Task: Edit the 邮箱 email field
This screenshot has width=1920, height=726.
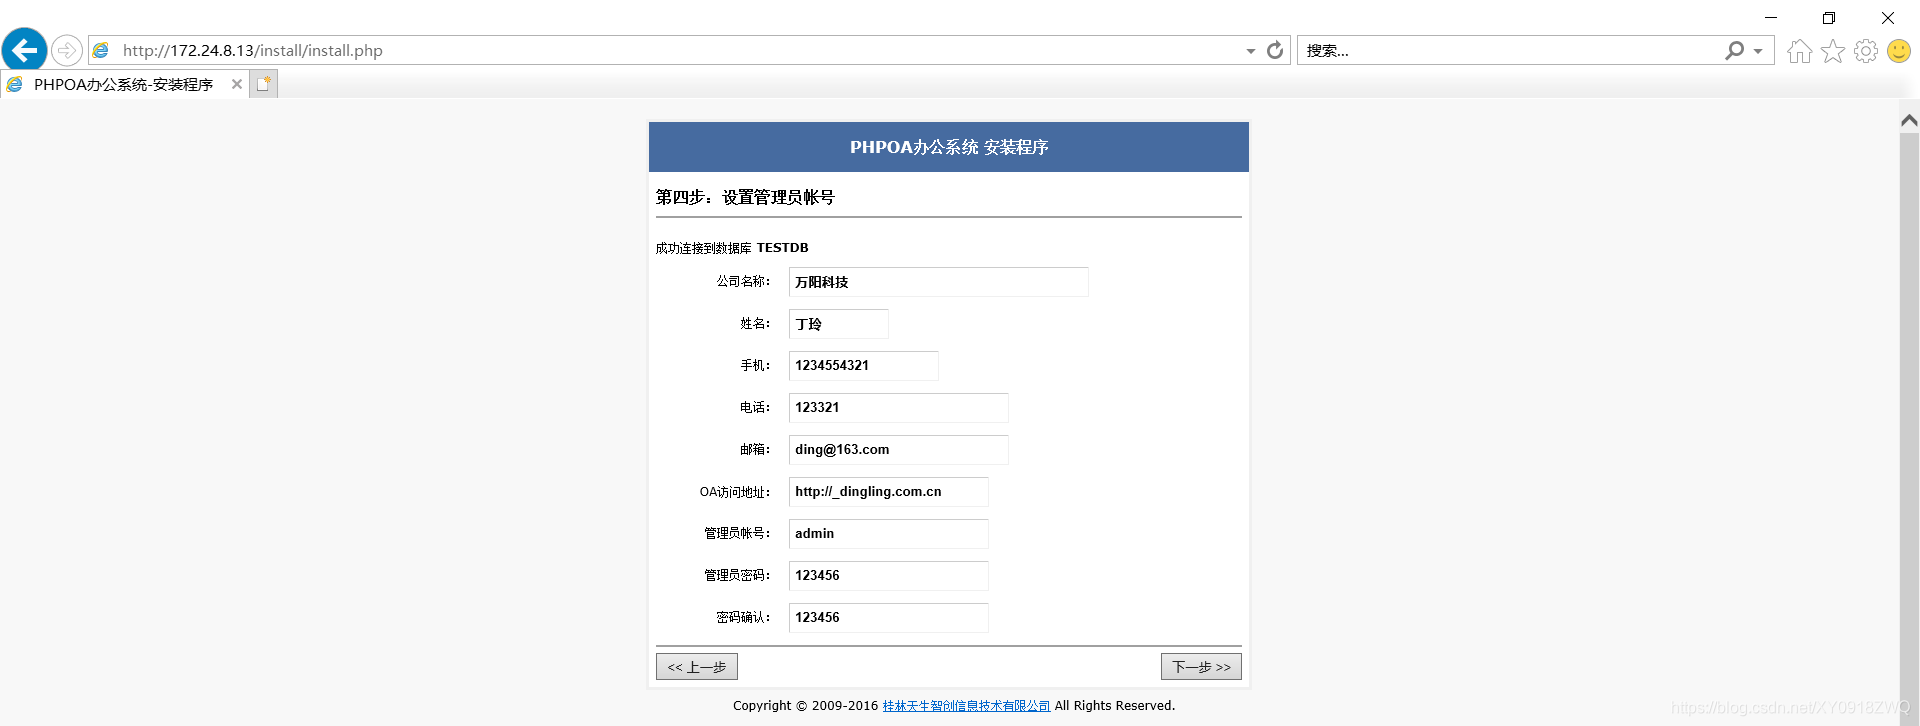Action: pyautogui.click(x=898, y=450)
